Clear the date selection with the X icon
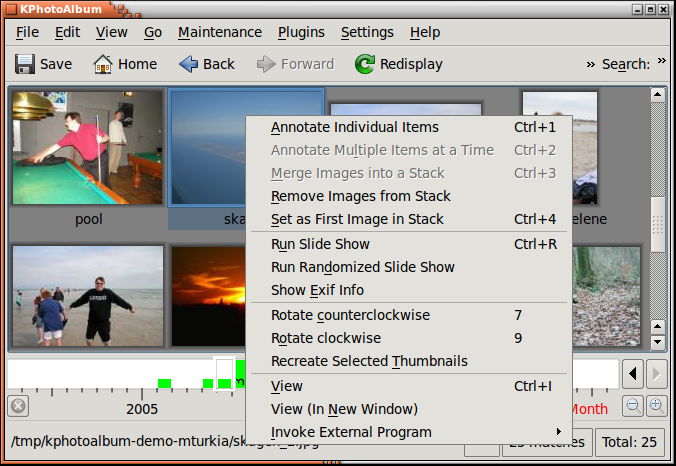Viewport: 676px width, 466px height. tap(18, 406)
